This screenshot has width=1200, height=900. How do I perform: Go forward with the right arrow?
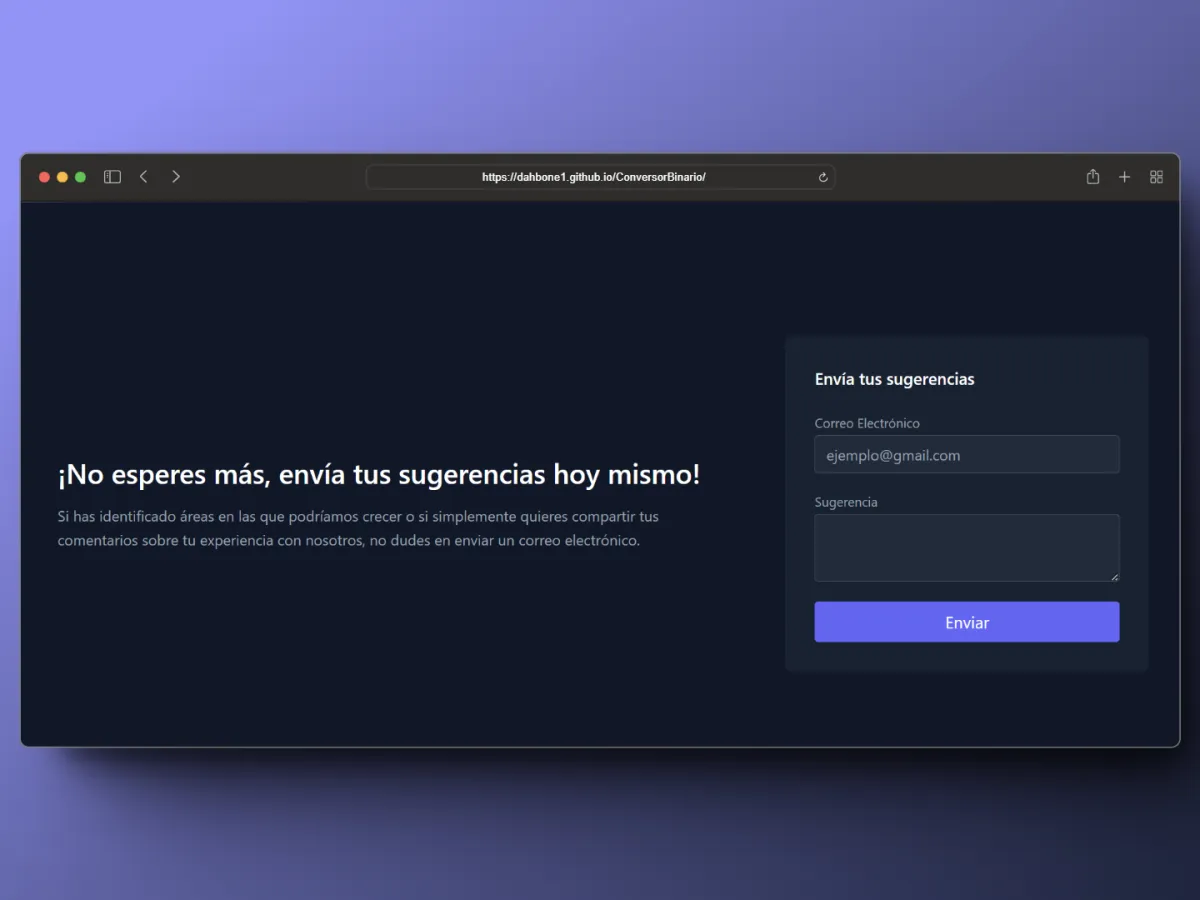176,177
